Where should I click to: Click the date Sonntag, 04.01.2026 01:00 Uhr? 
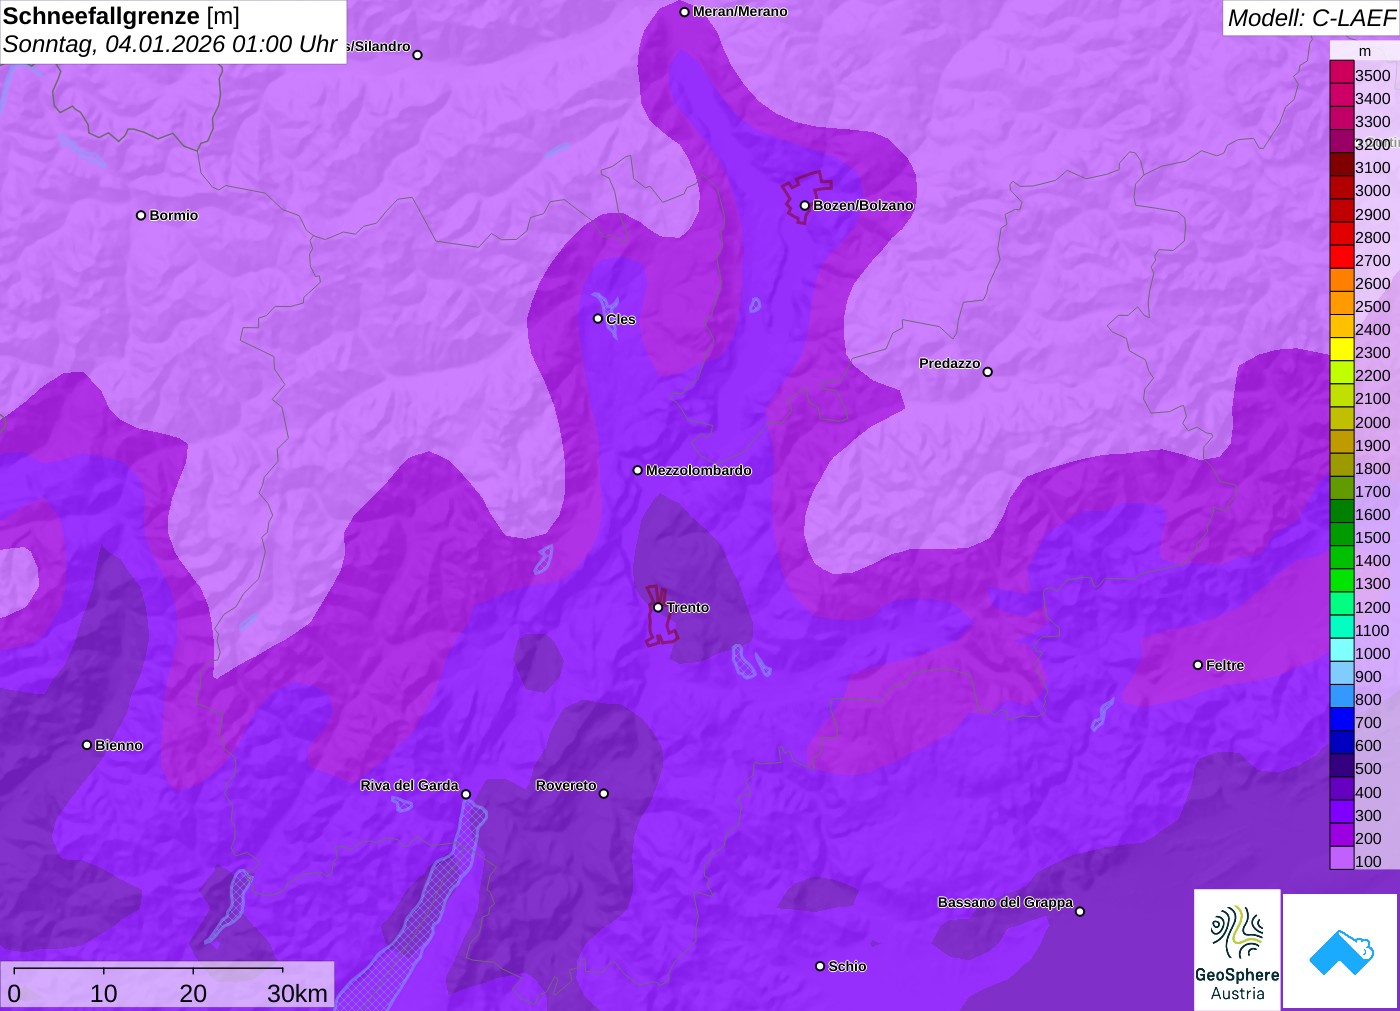tap(170, 44)
